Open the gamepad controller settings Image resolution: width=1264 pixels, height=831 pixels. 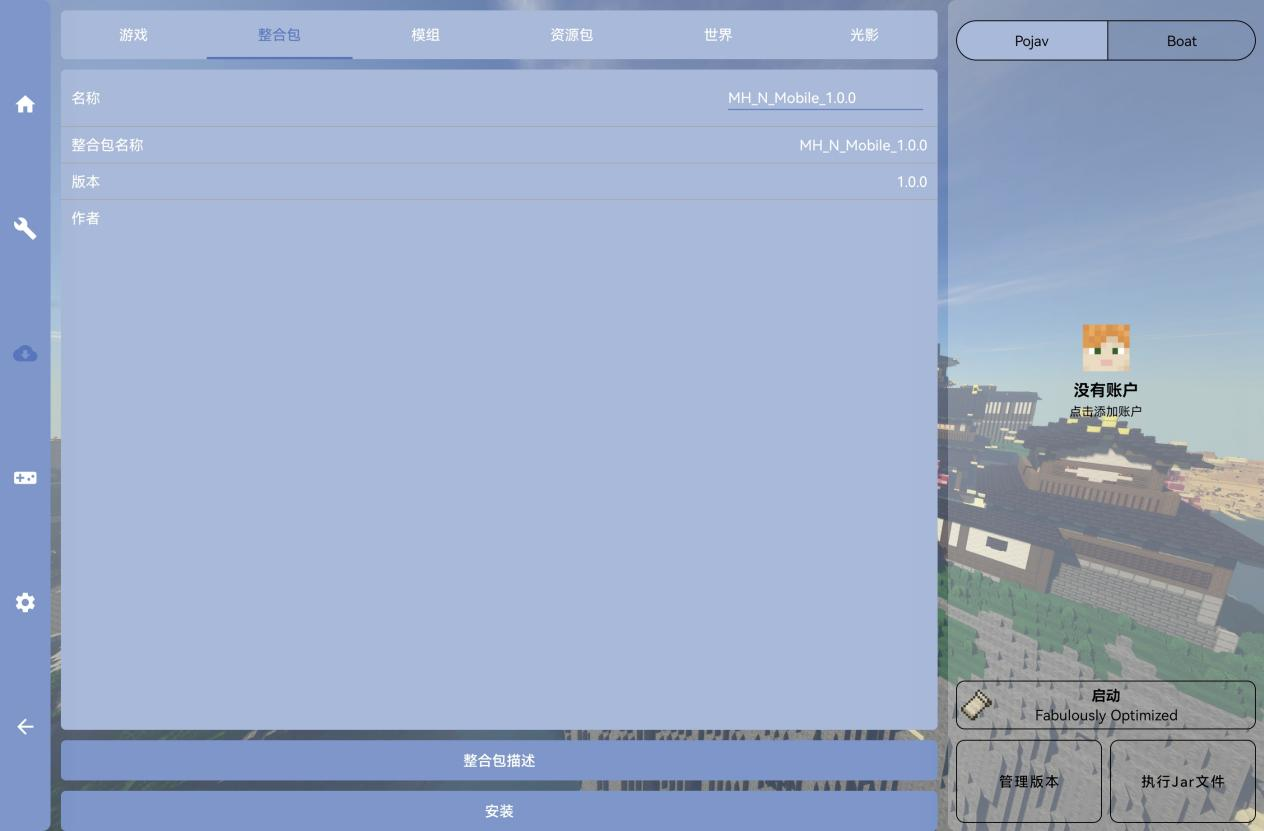point(25,478)
